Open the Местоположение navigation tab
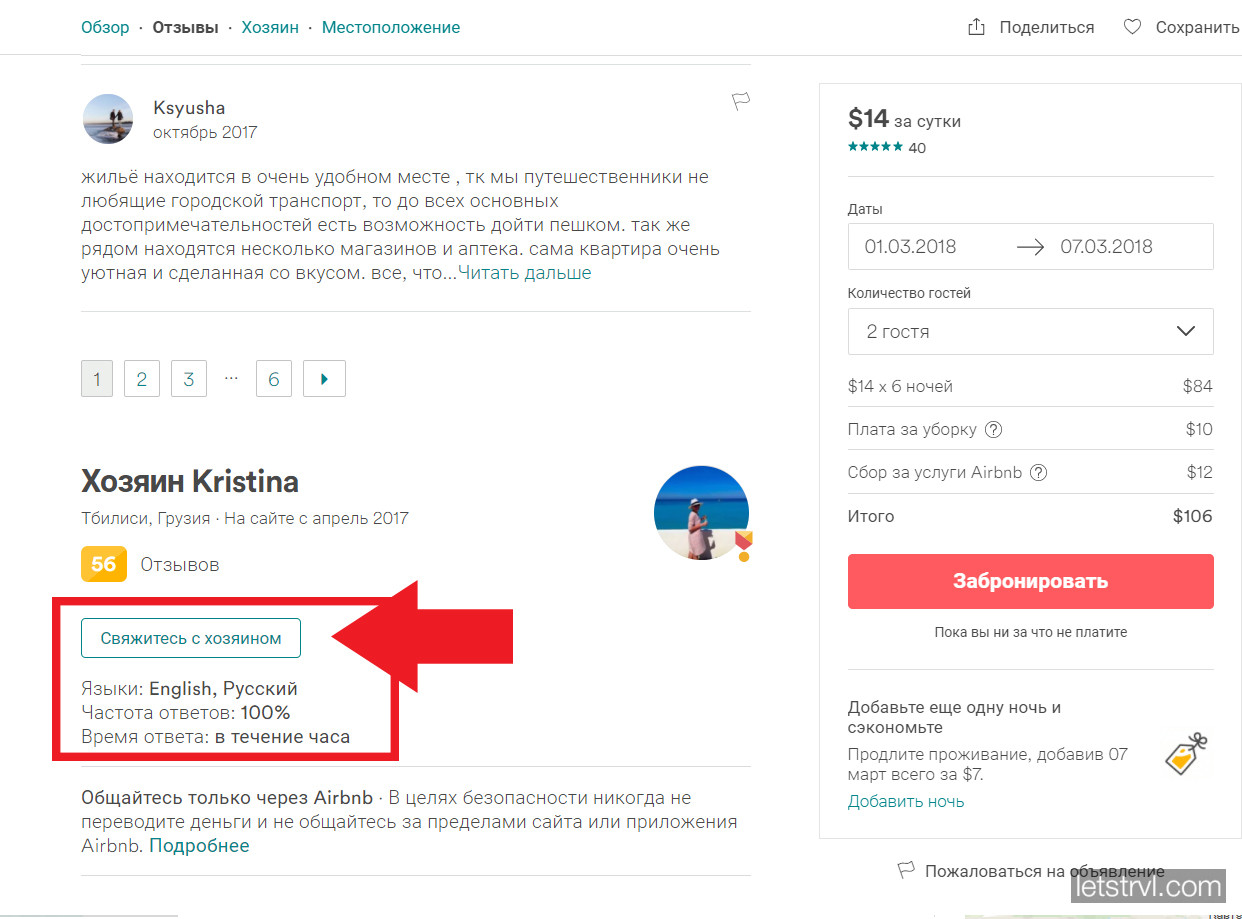The width and height of the screenshot is (1242, 919). (x=391, y=27)
